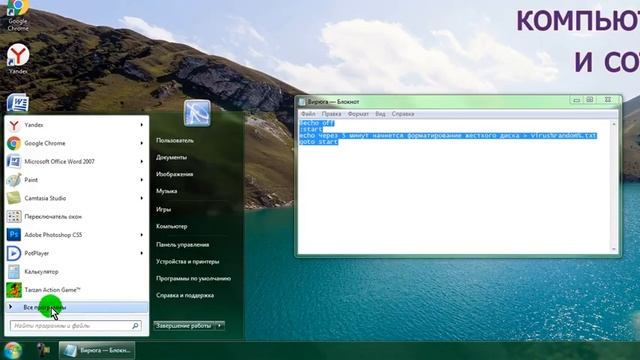
Task: Open Игры from Start menu
Action: [163, 209]
